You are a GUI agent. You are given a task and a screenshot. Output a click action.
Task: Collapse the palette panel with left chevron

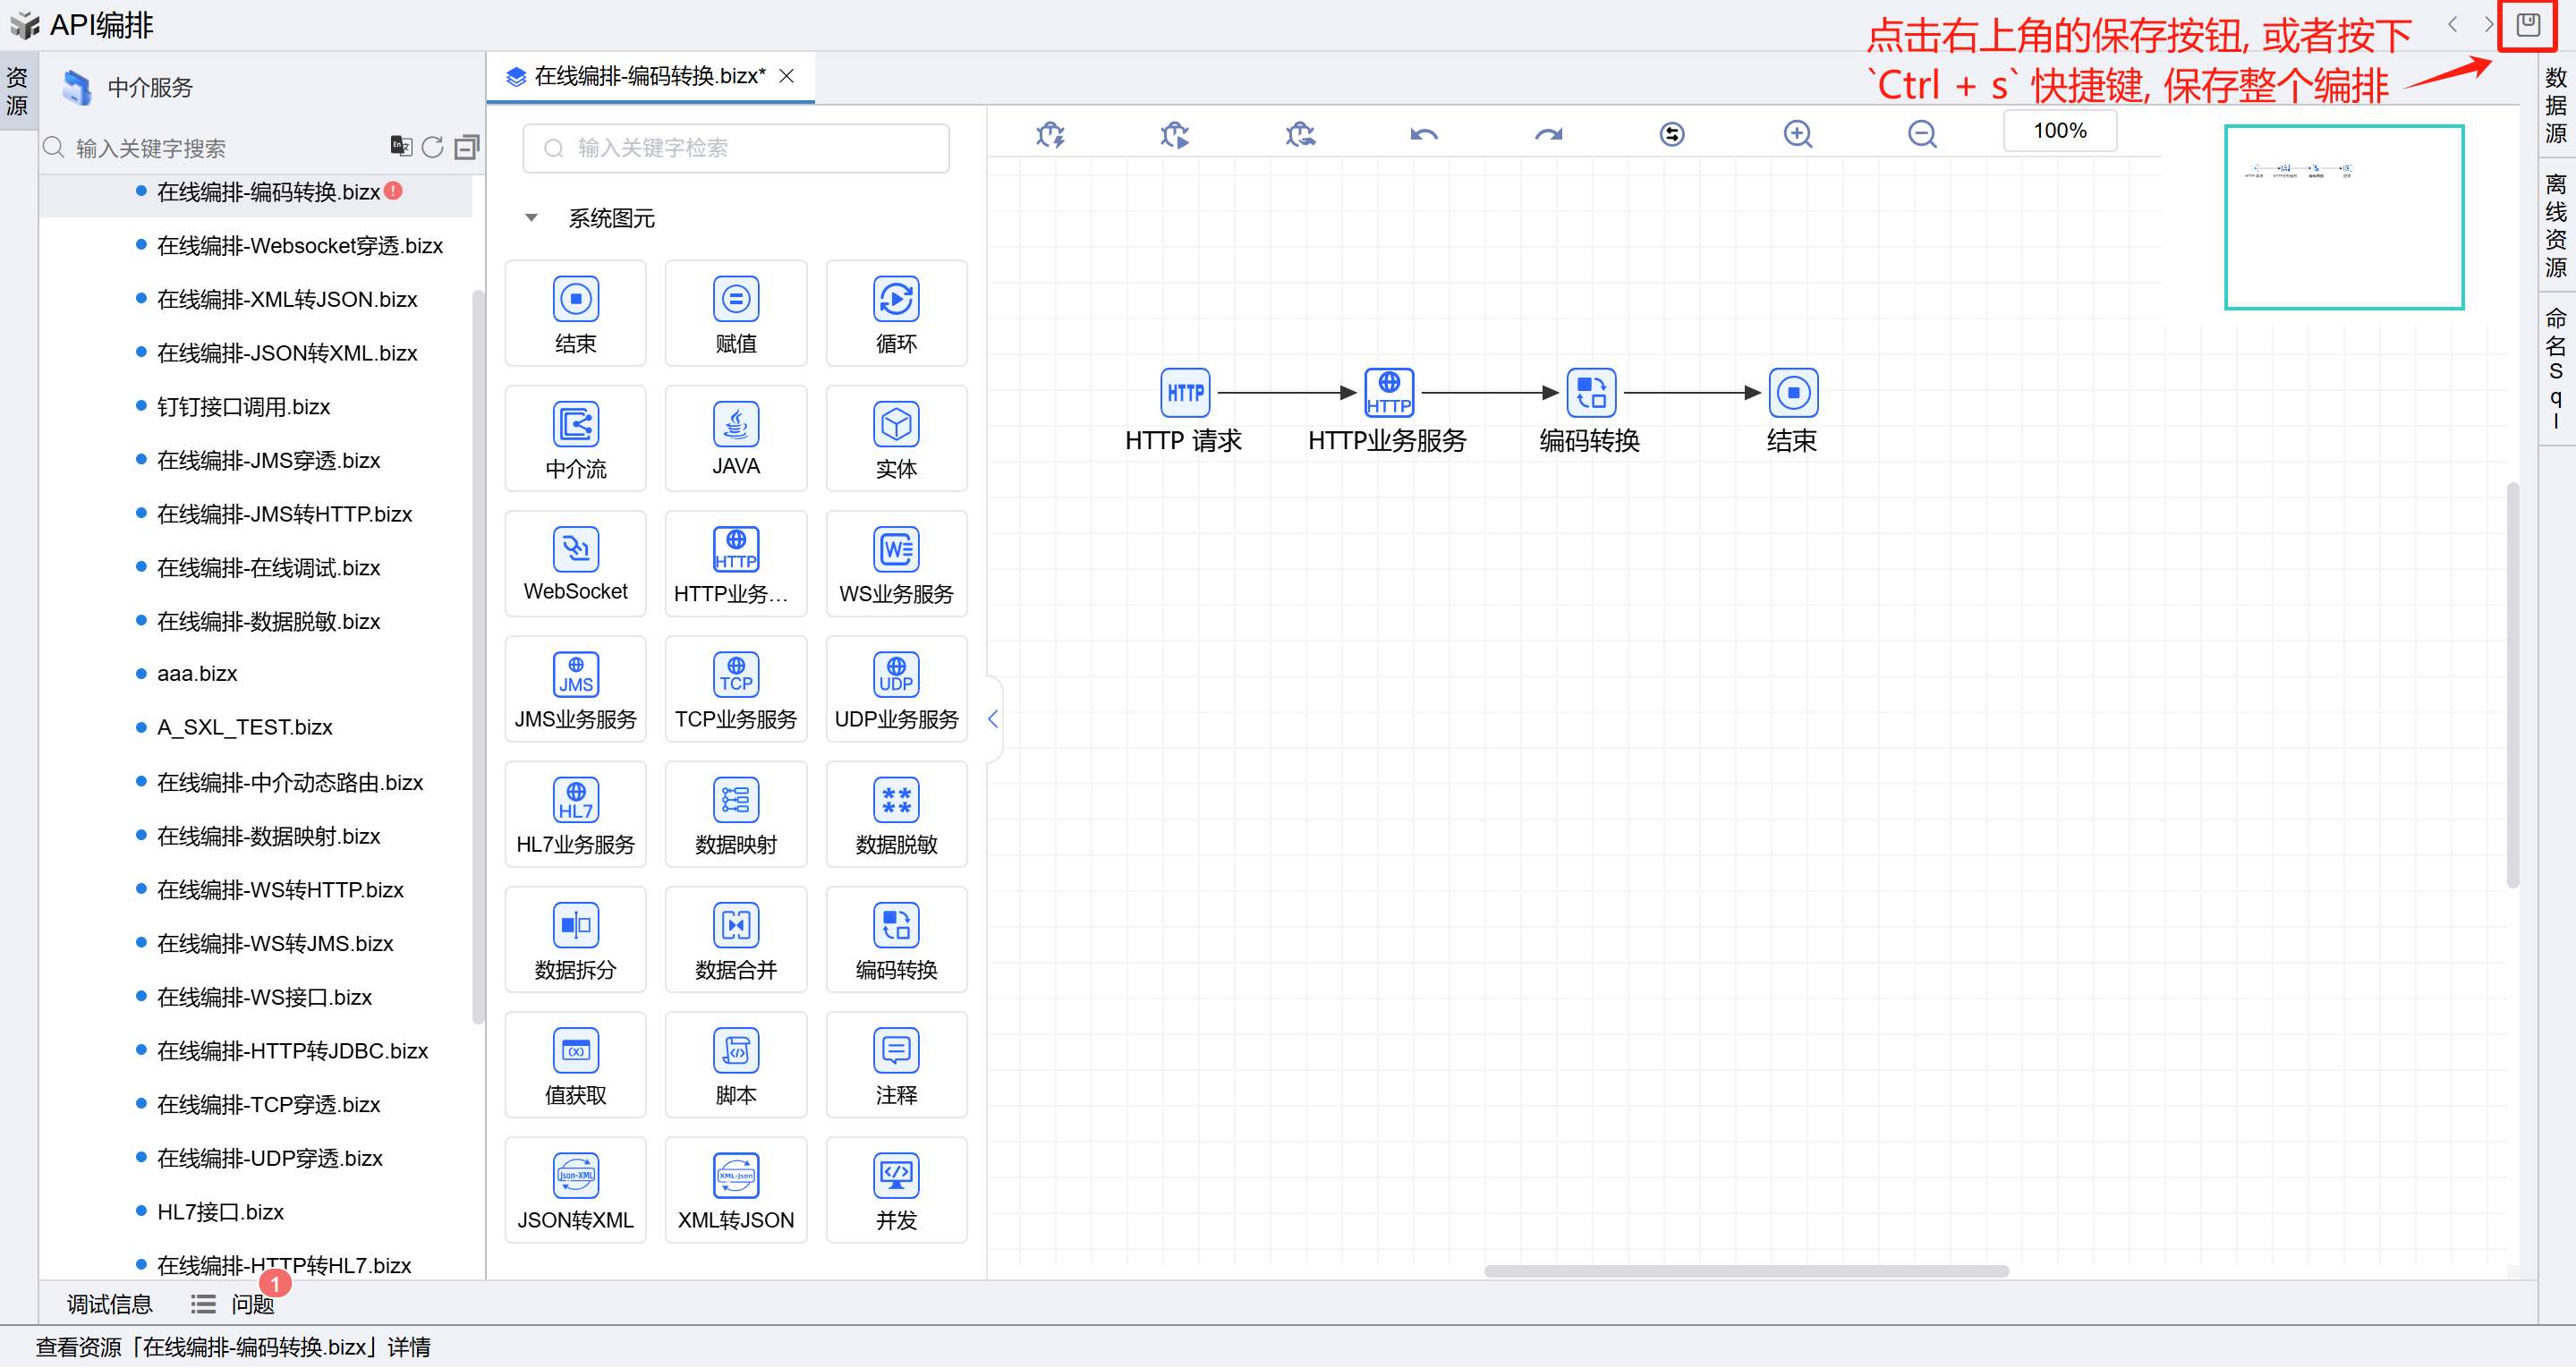tap(993, 719)
